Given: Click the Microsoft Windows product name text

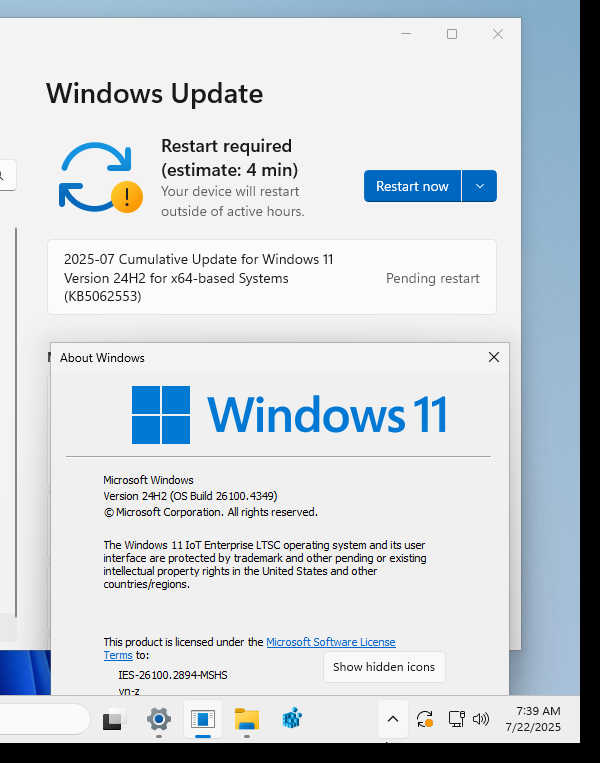Looking at the screenshot, I should [148, 480].
